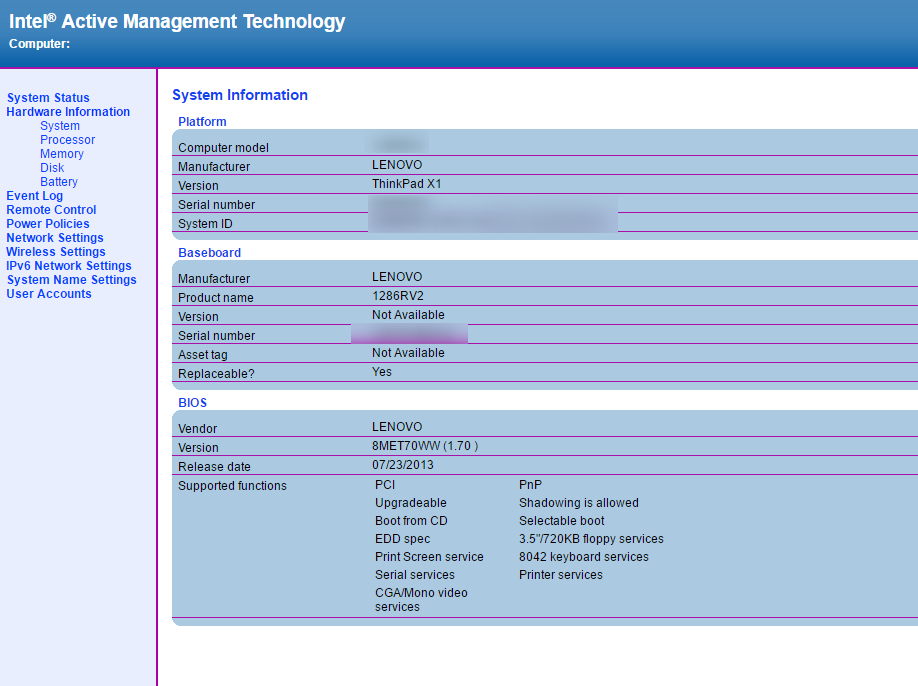This screenshot has height=686, width=918.
Task: Open the Processor hardware page
Action: tap(68, 140)
